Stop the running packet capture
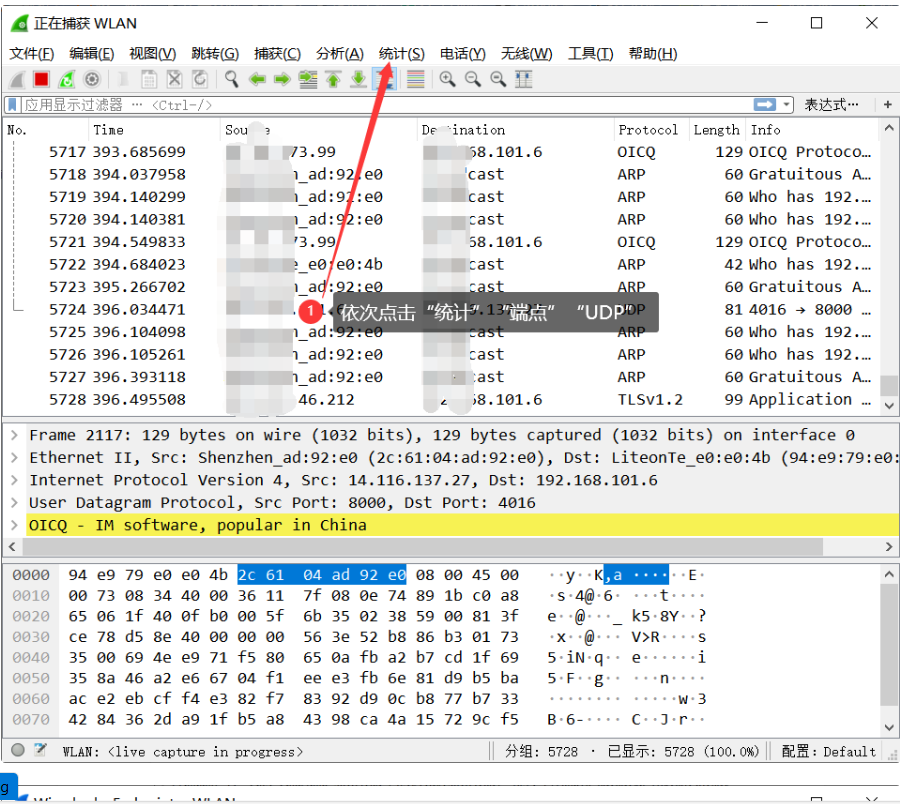Viewport: 900px width, 804px height. click(x=41, y=79)
